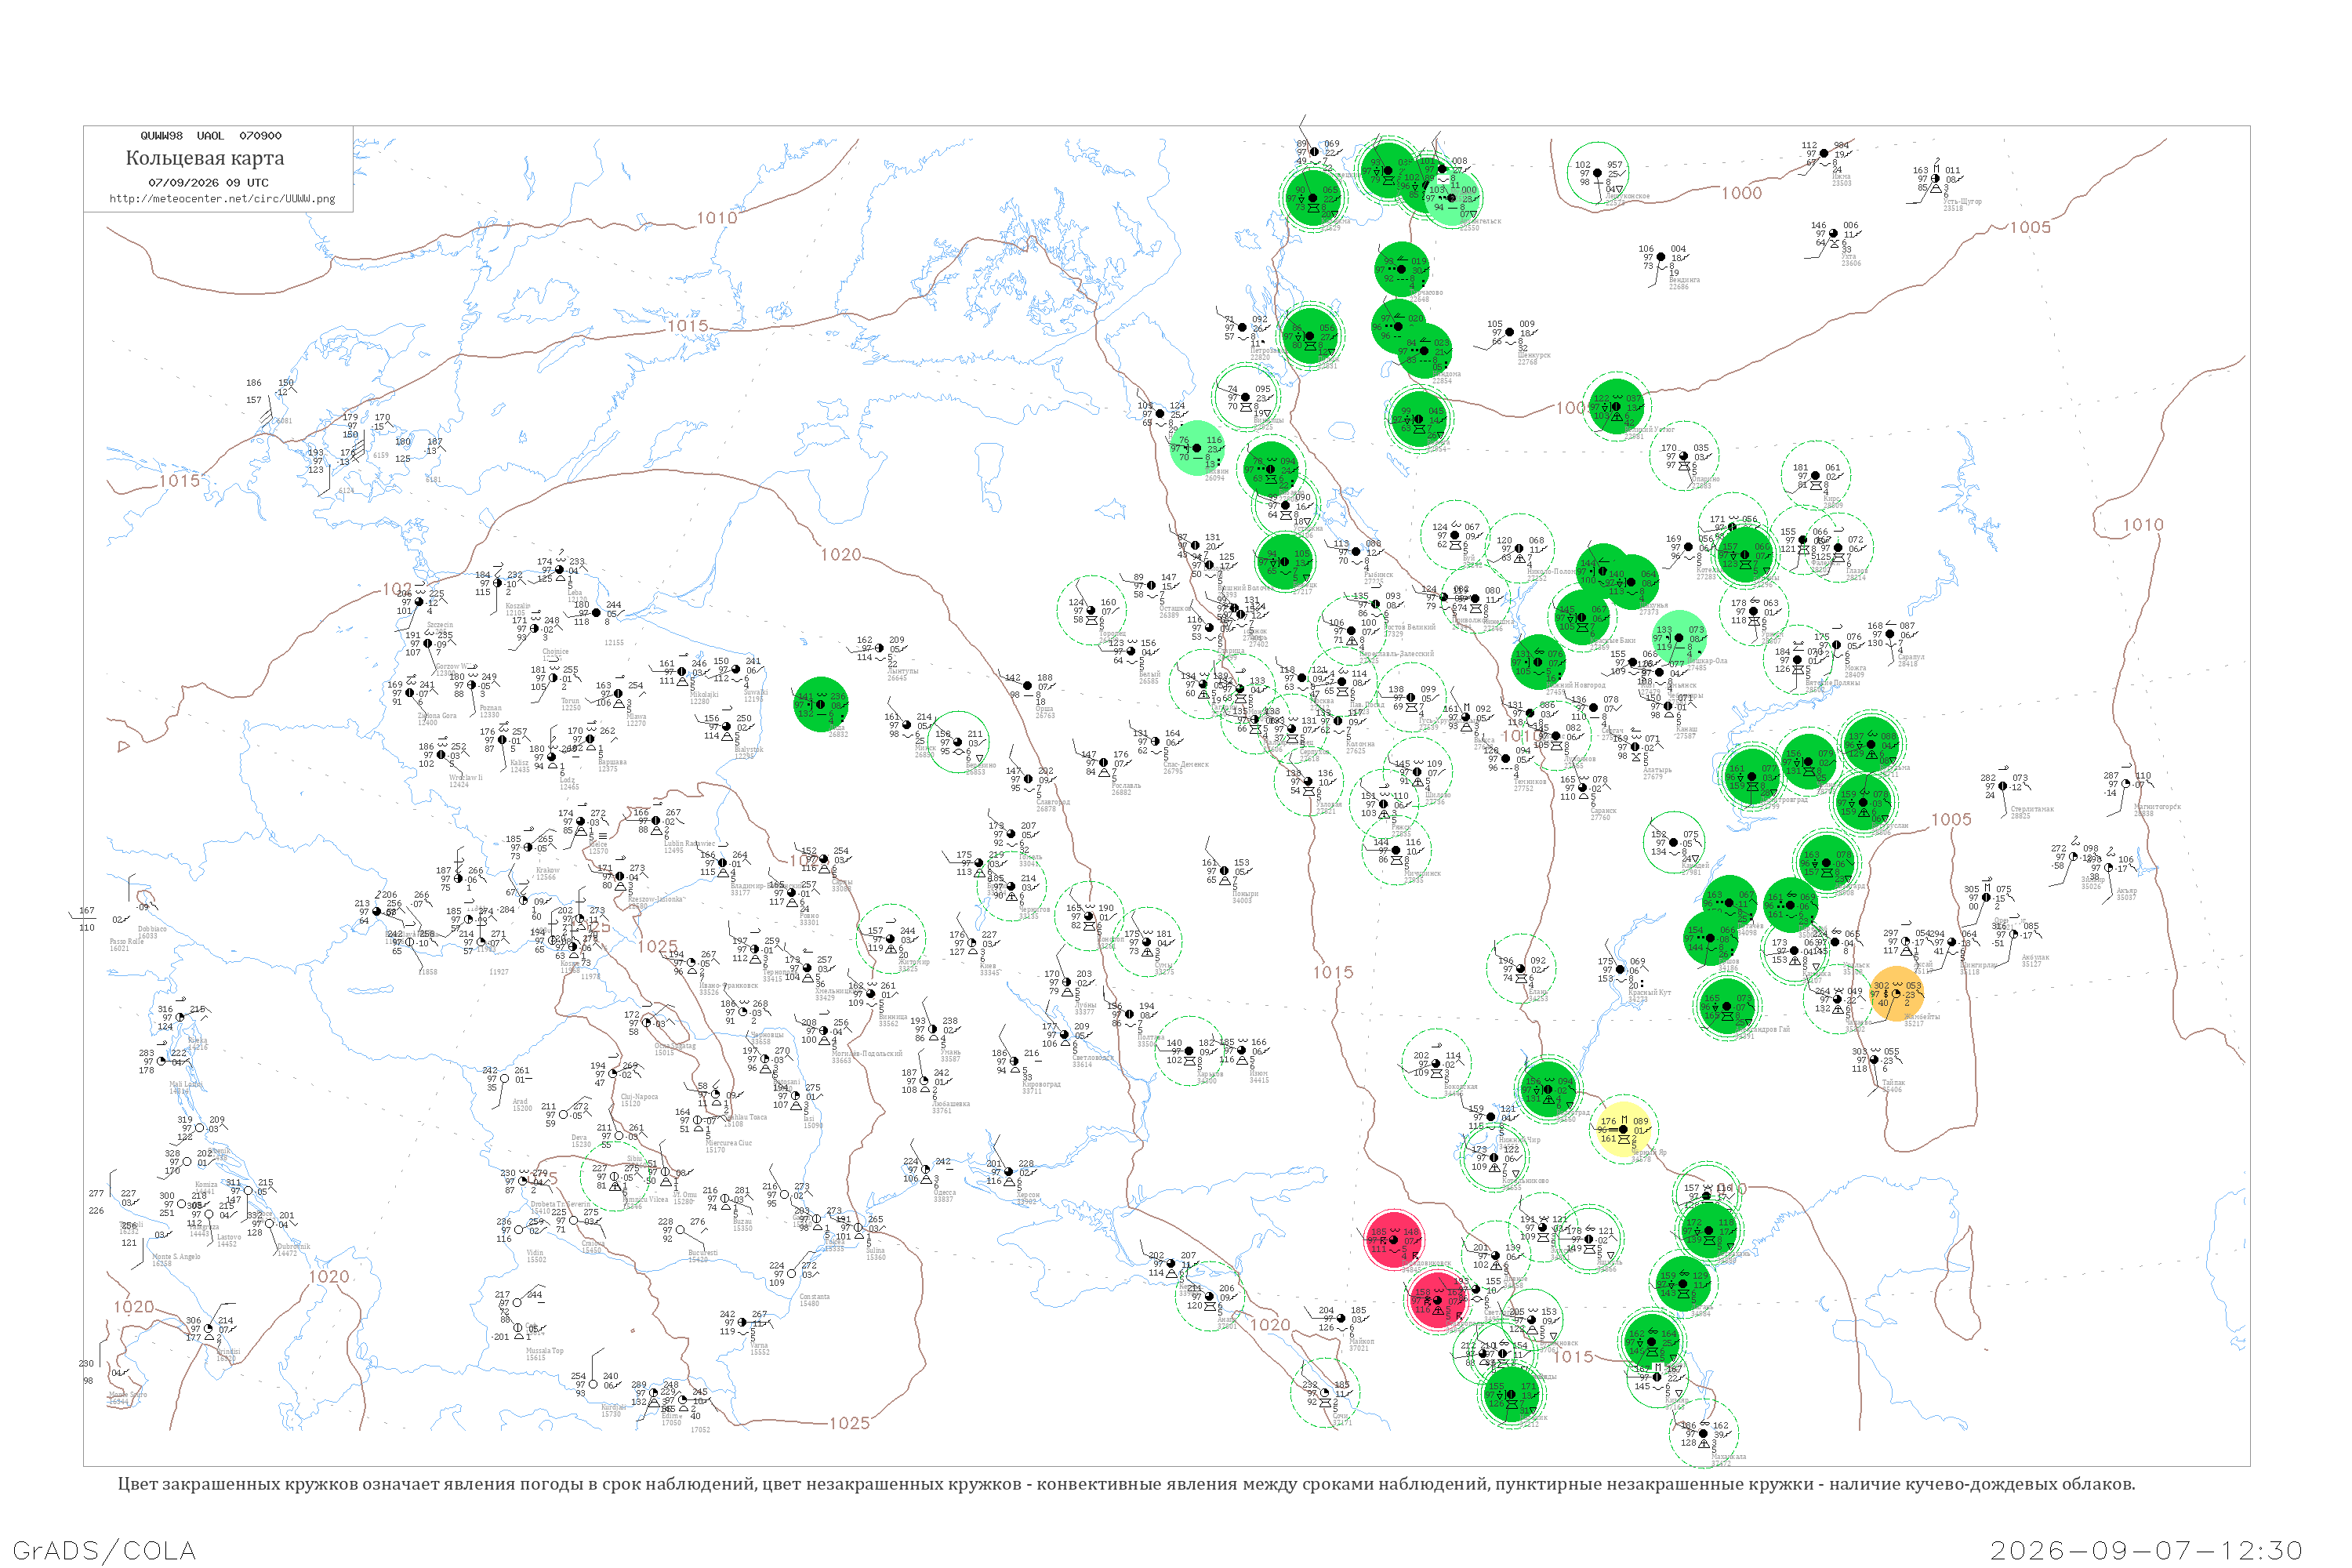Viewport: 2352px width, 1568px height.
Task: Click the green Турчасово station circle
Action: tap(1402, 269)
